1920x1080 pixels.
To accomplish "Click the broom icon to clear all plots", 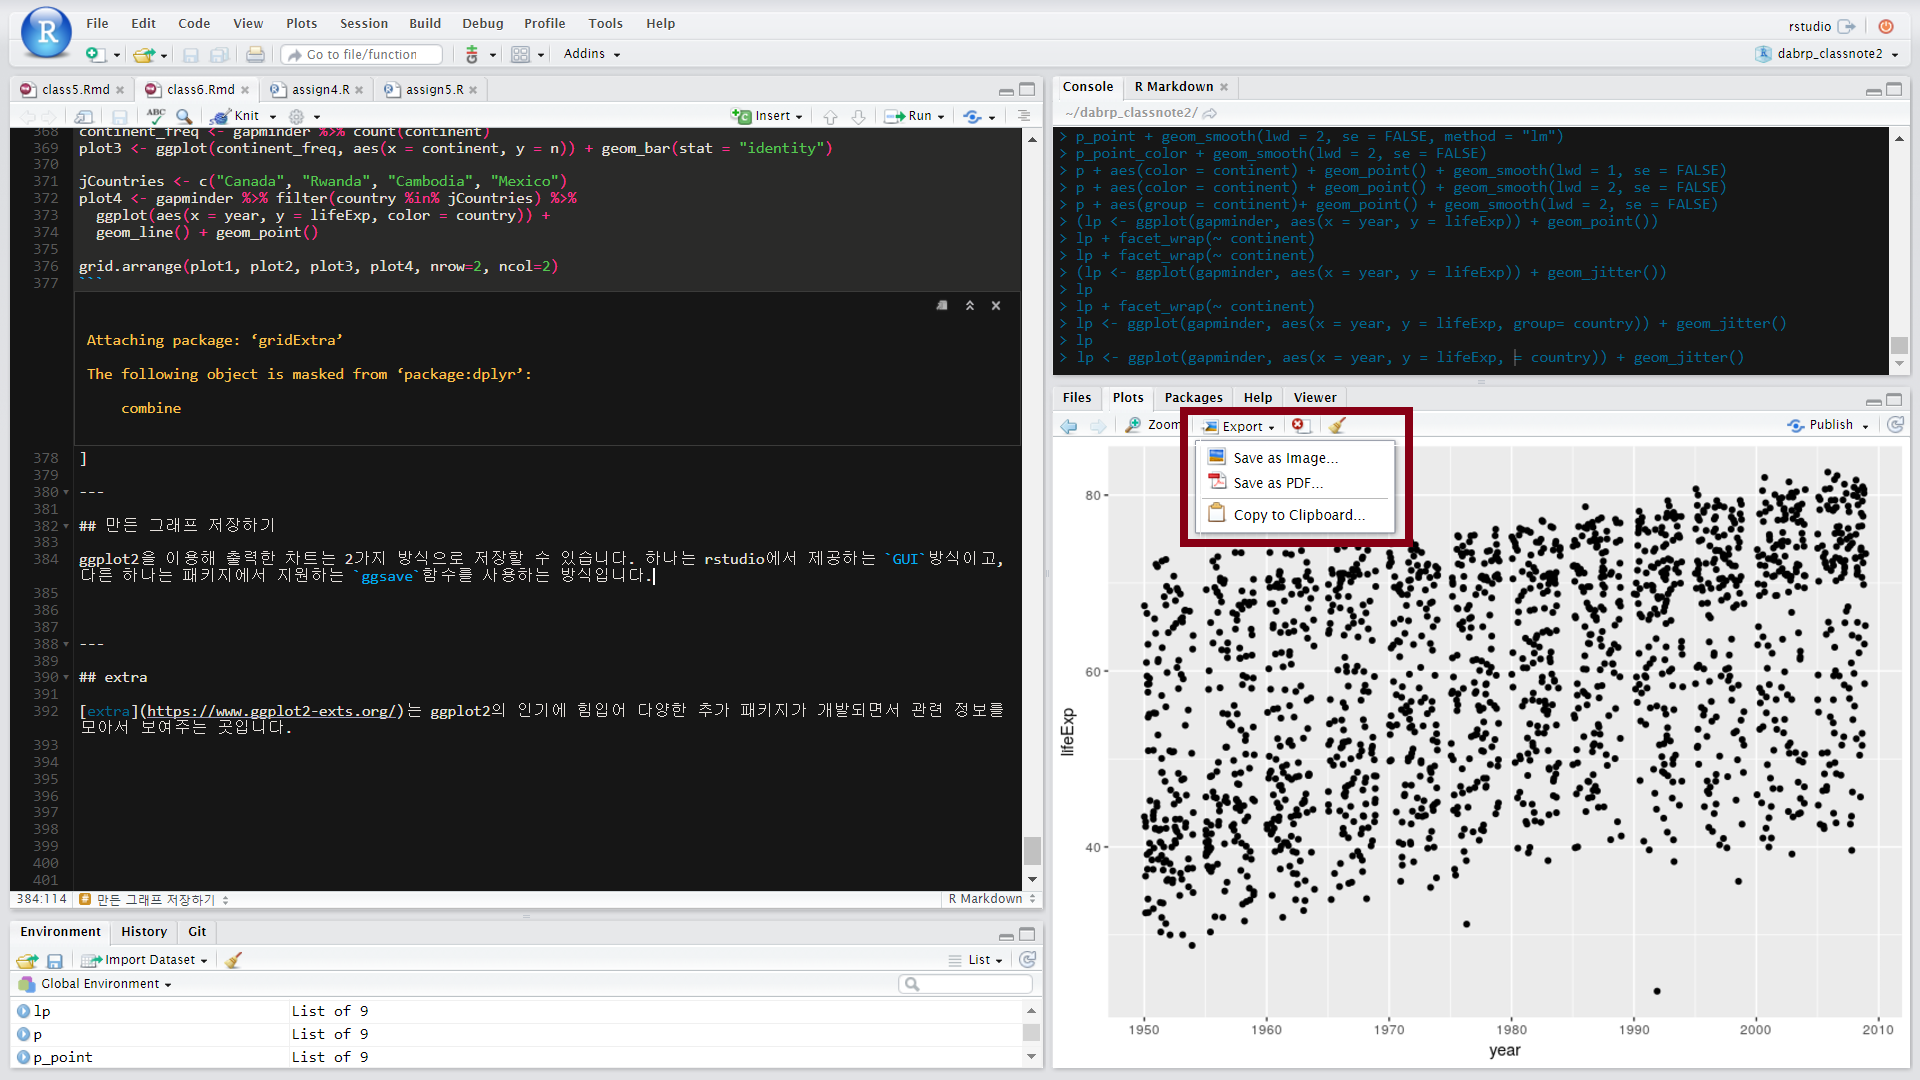I will pyautogui.click(x=1337, y=426).
